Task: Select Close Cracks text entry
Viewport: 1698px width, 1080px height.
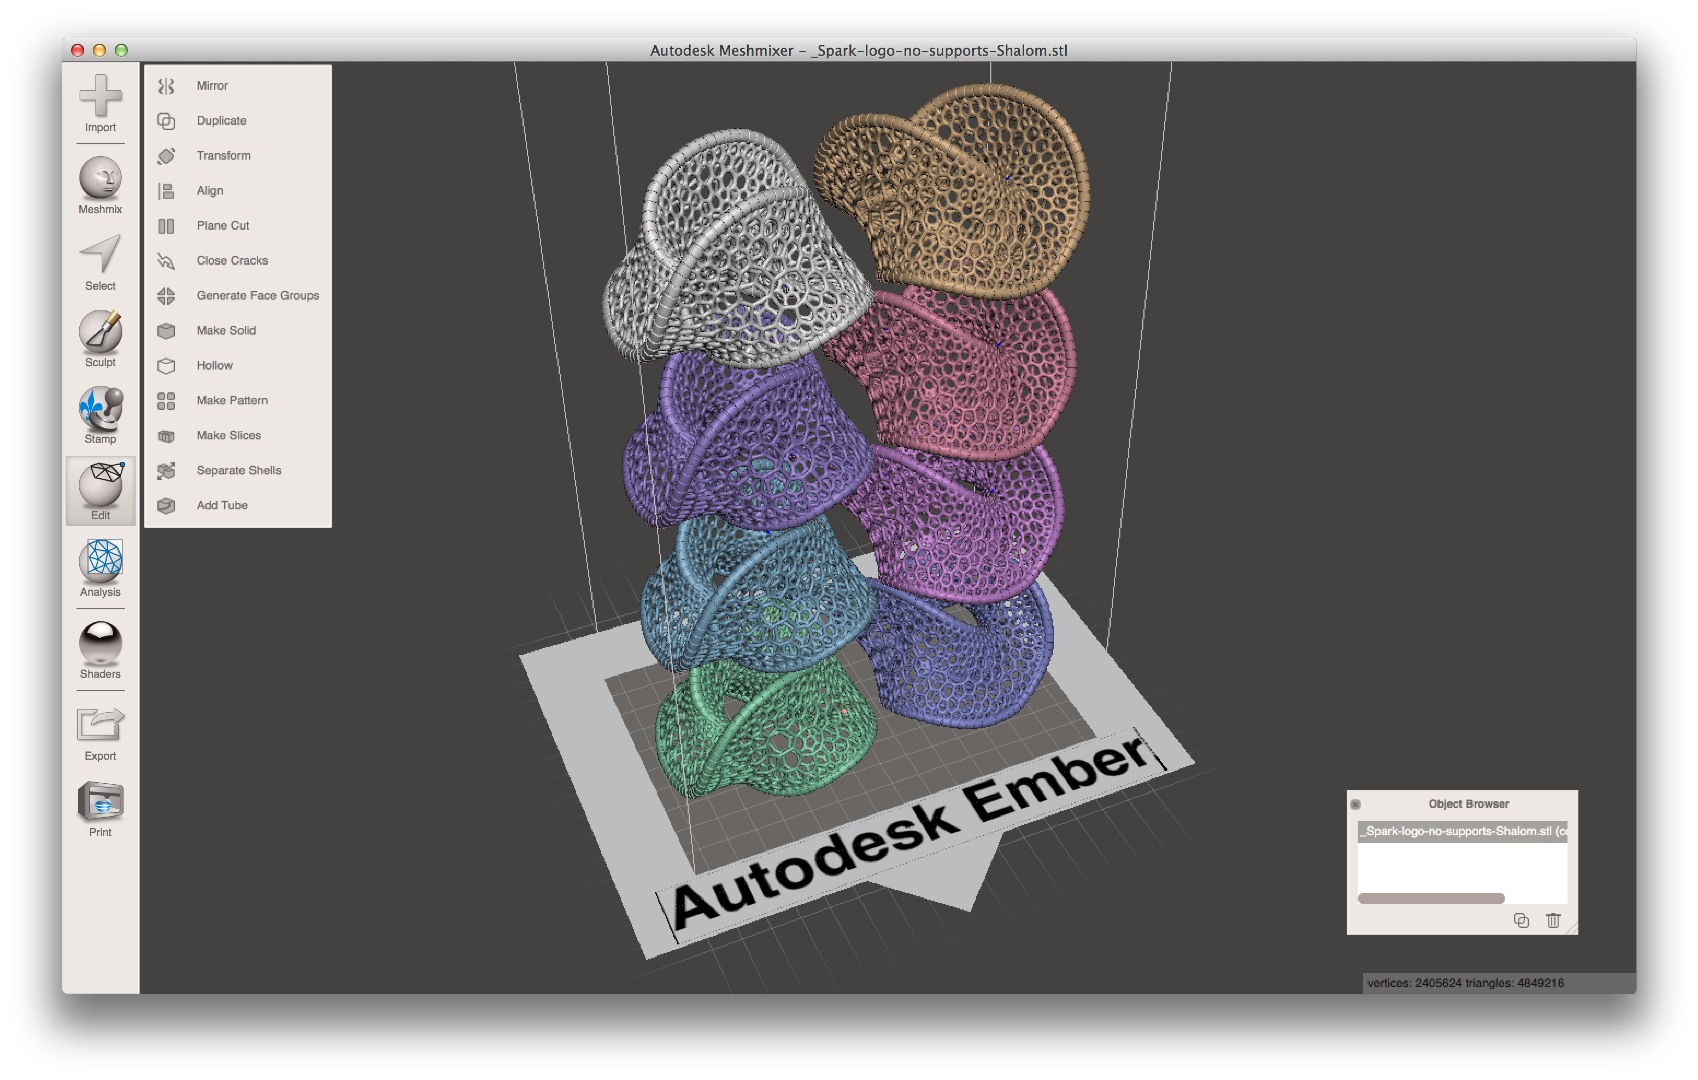Action: click(232, 261)
